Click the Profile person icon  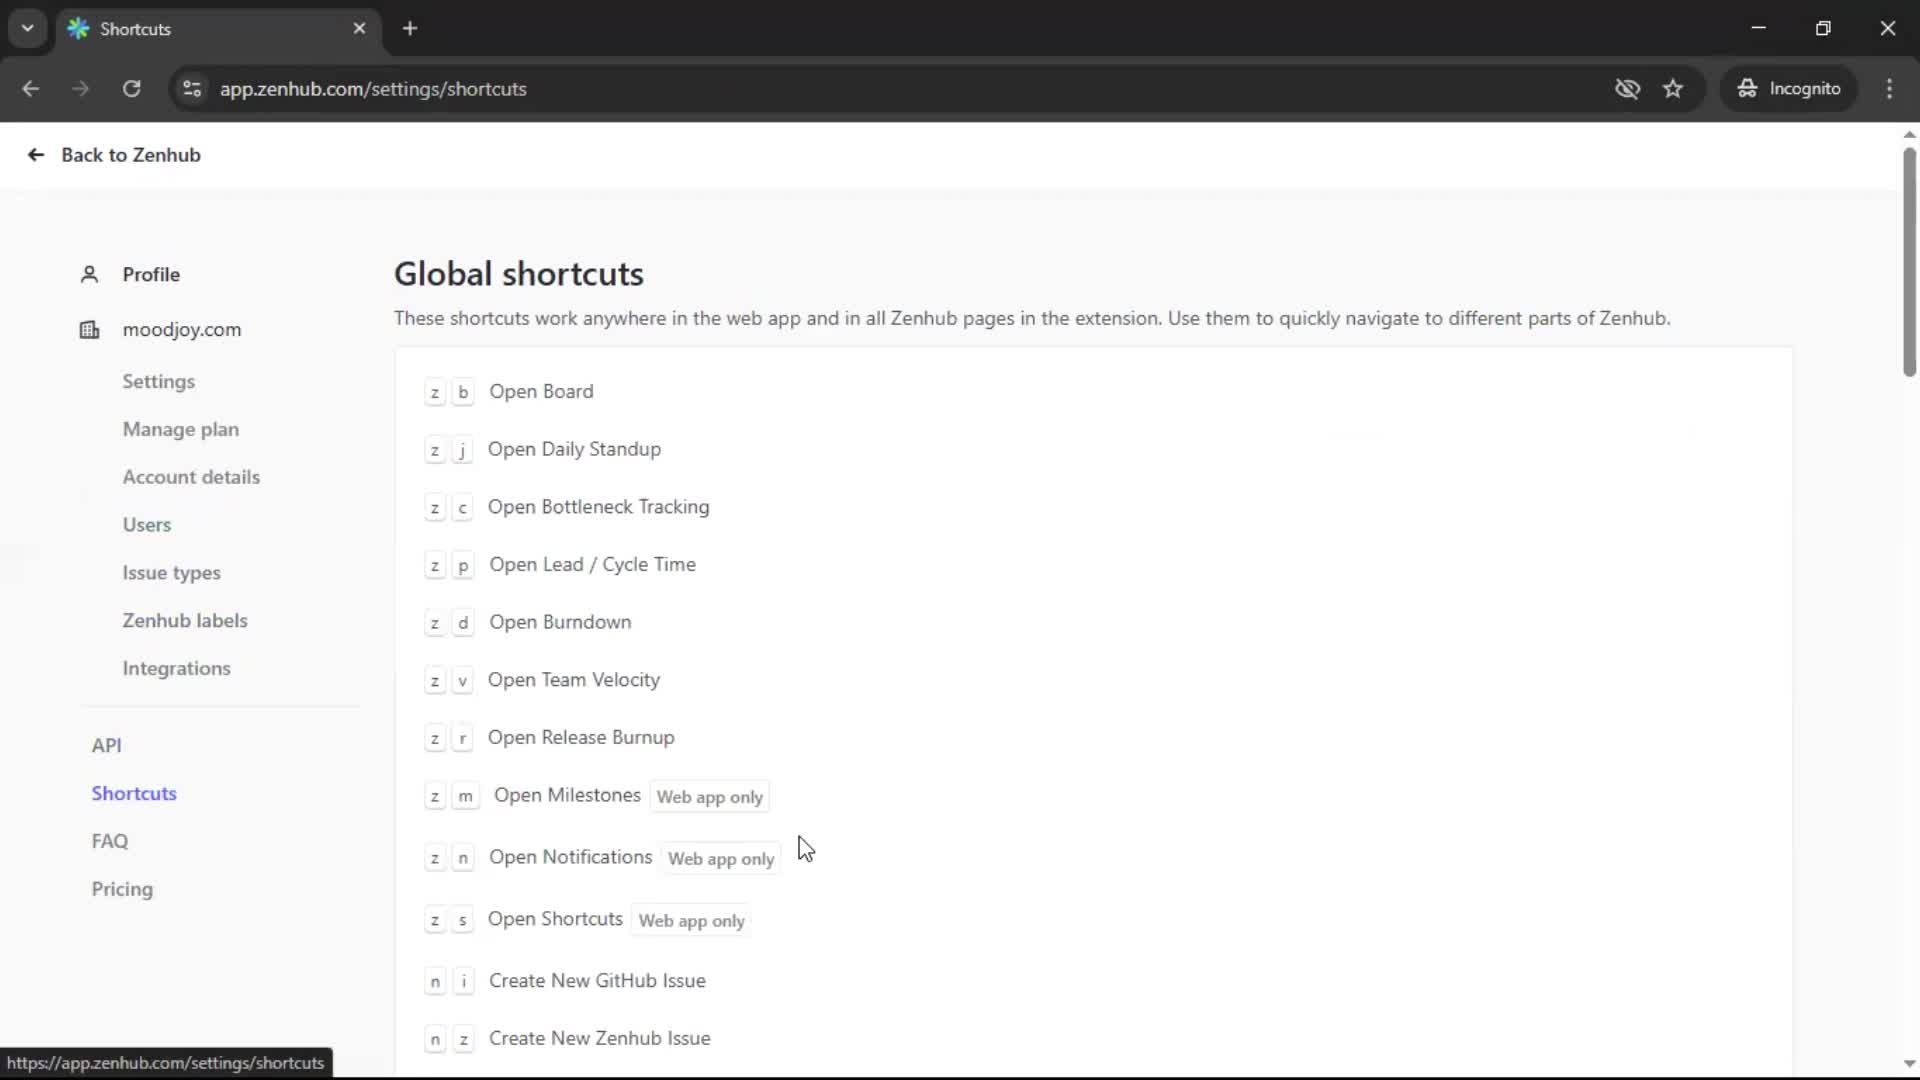pos(89,275)
